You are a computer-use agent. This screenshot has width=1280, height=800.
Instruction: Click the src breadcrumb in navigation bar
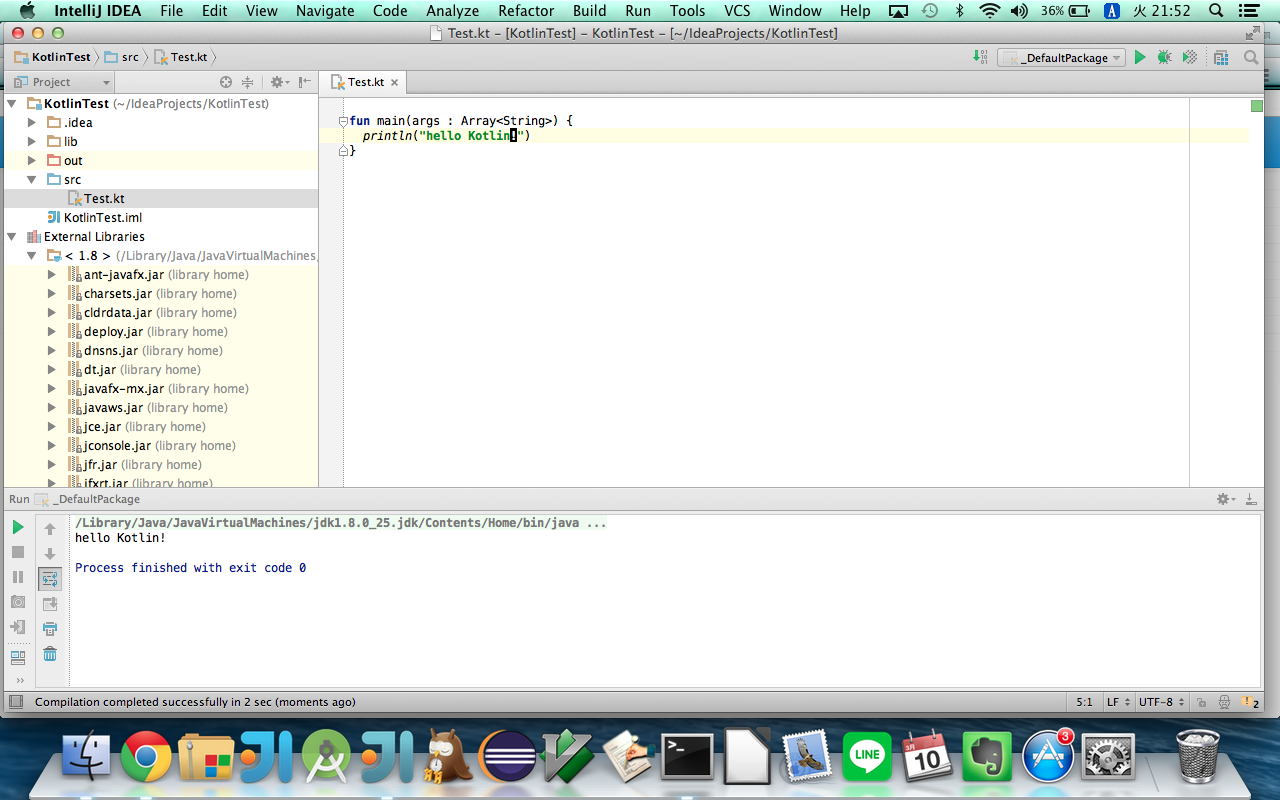coord(122,57)
